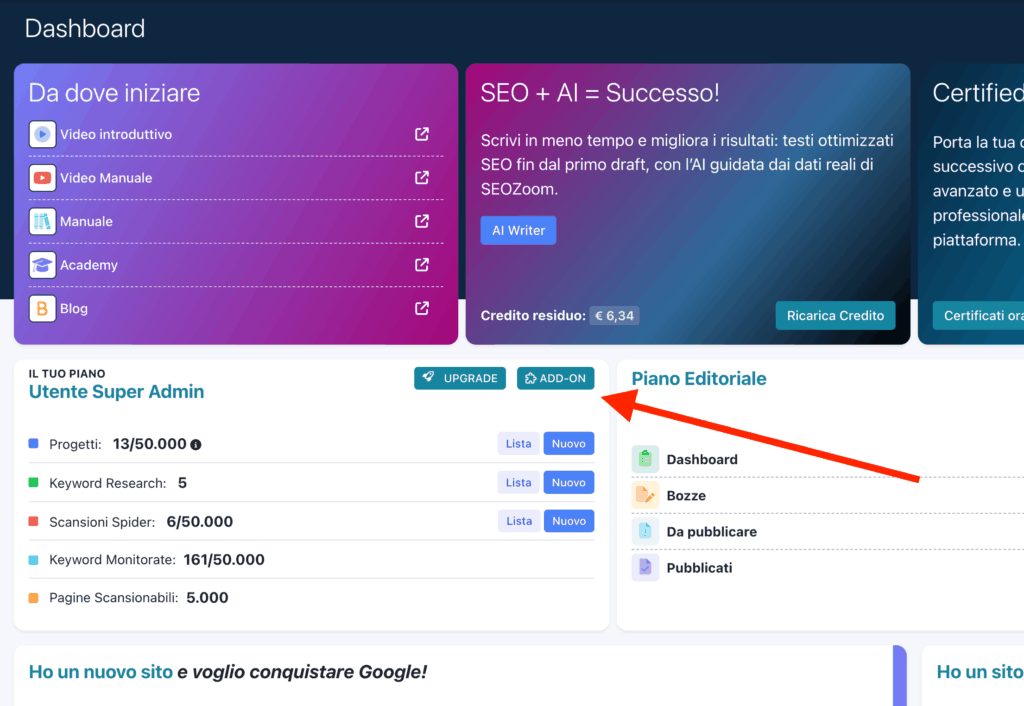
Task: Click the Manuale books icon
Action: pyautogui.click(x=42, y=221)
